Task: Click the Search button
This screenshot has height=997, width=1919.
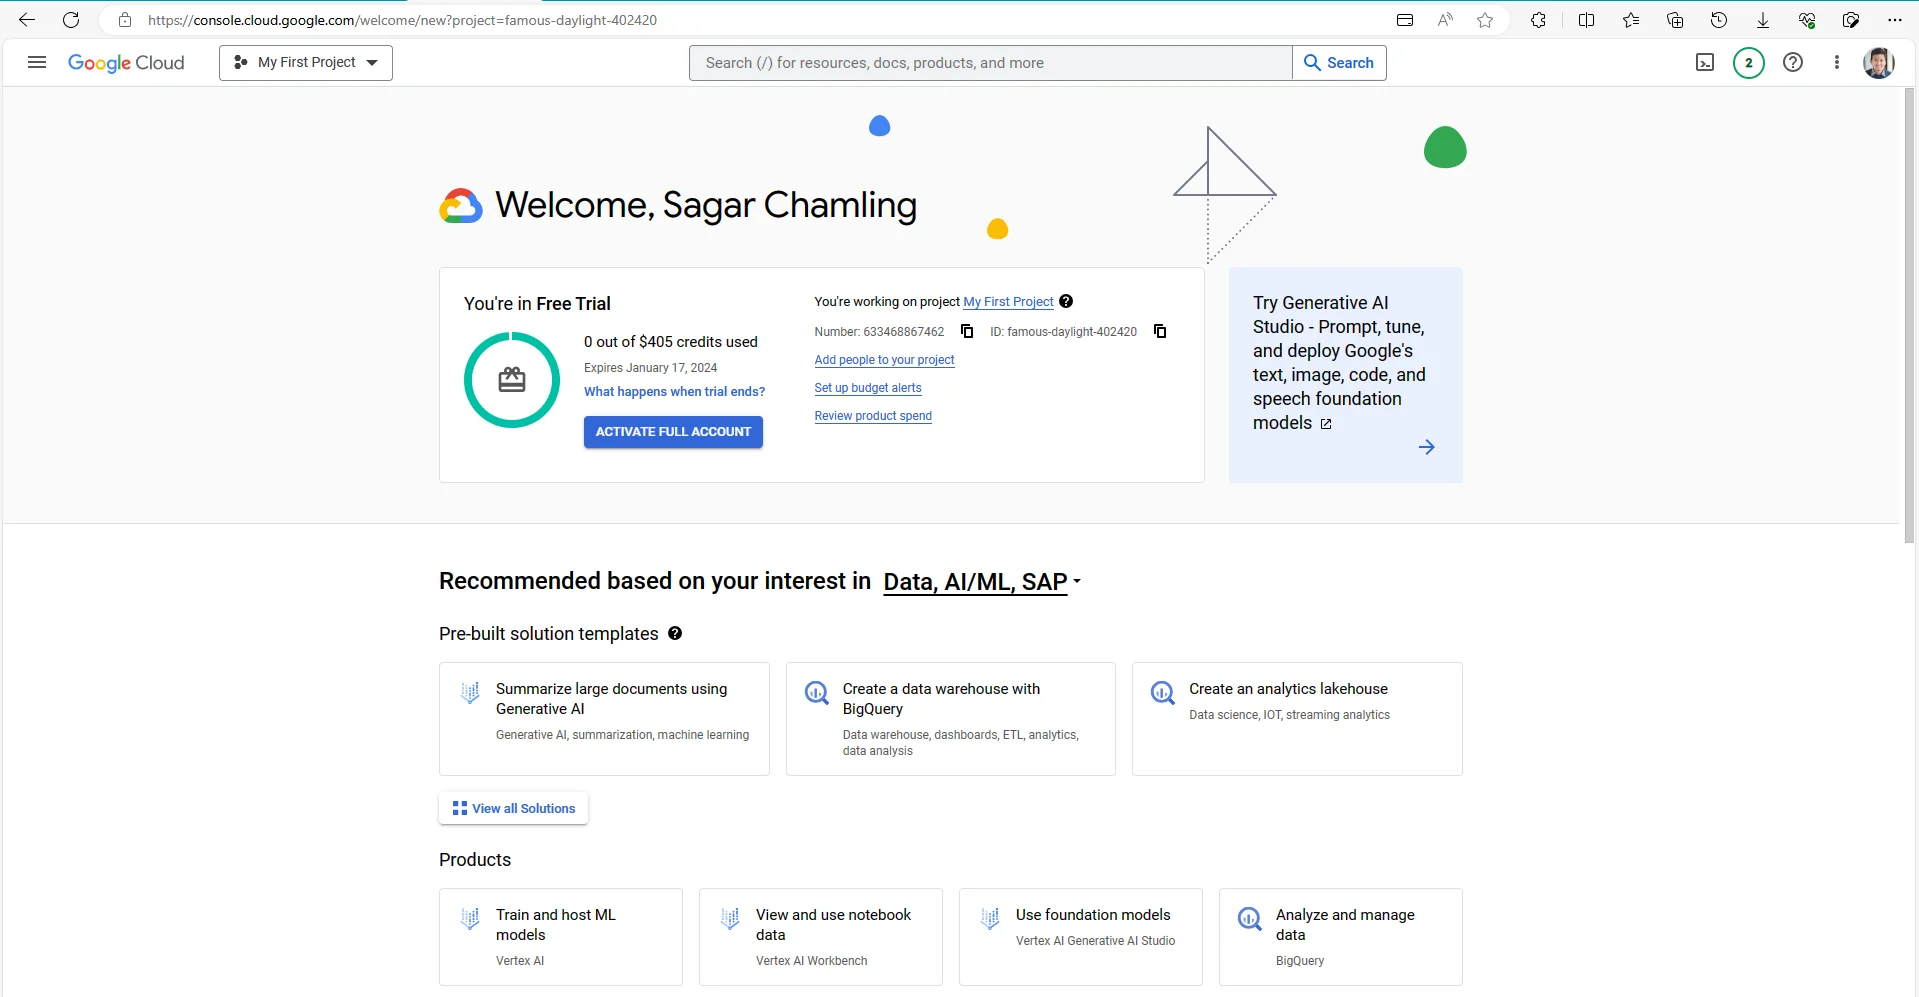Action: coord(1339,63)
